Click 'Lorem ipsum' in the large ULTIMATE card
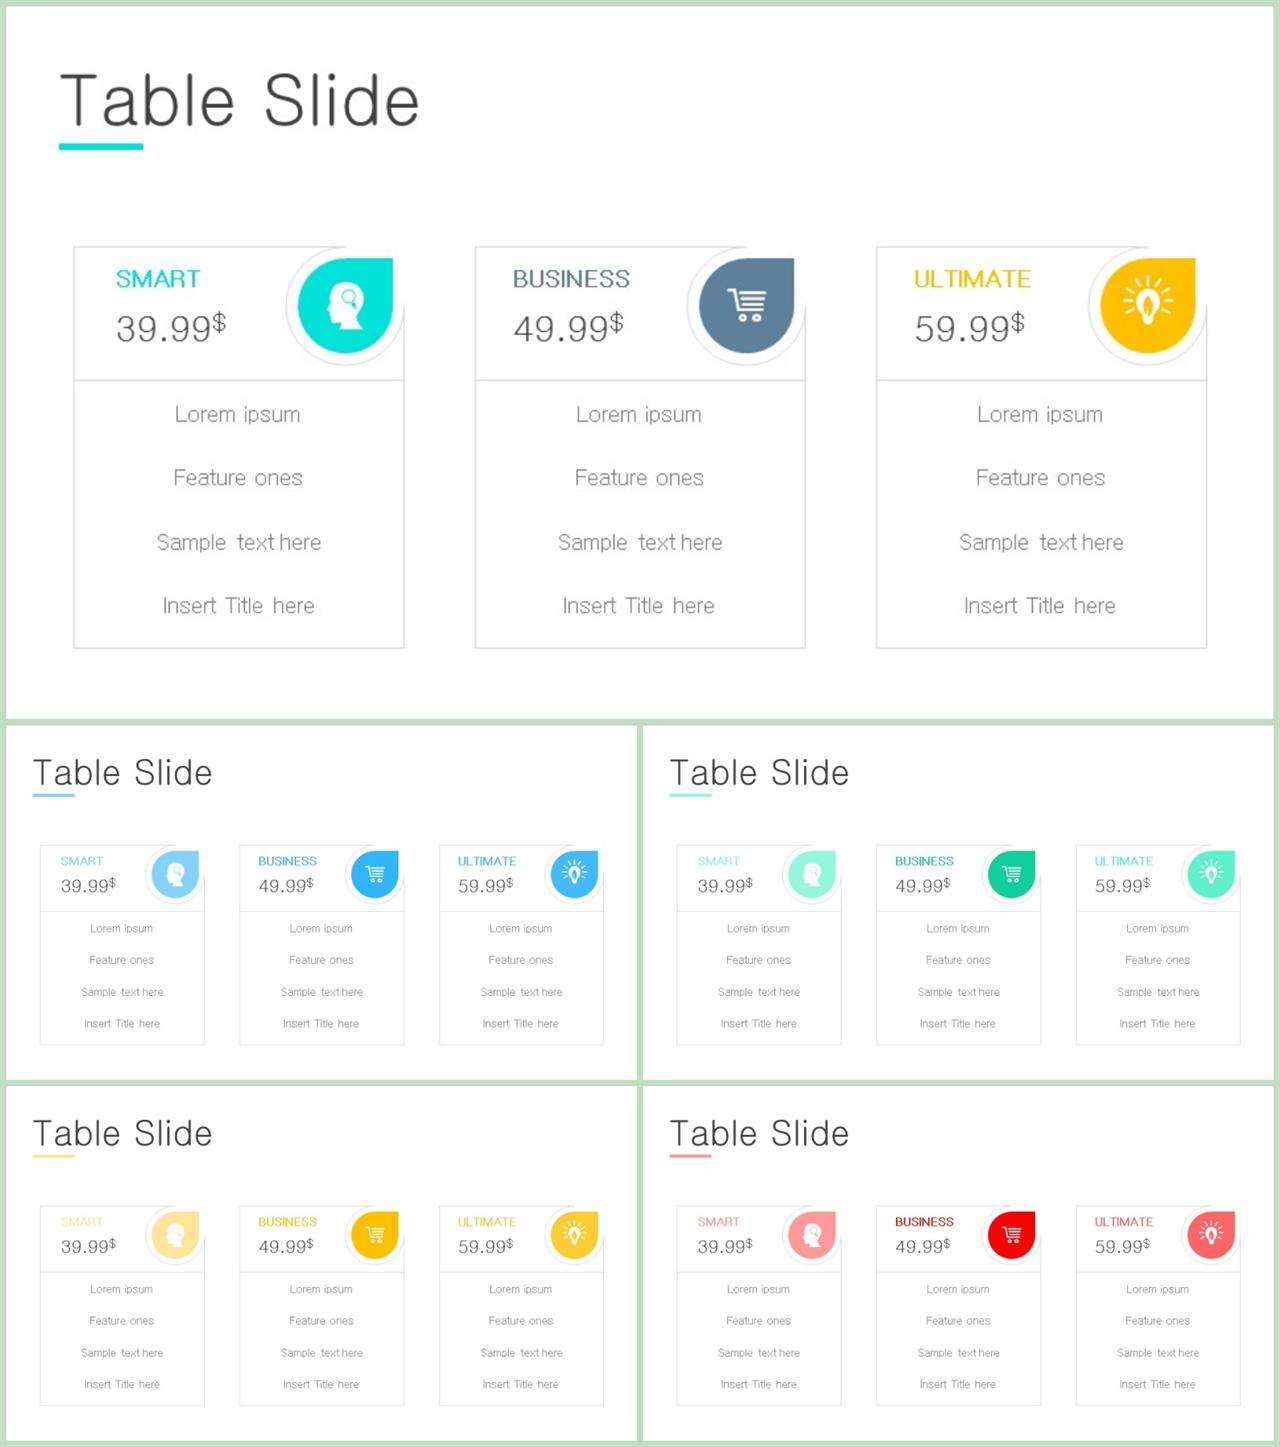Image resolution: width=1280 pixels, height=1447 pixels. point(1040,414)
